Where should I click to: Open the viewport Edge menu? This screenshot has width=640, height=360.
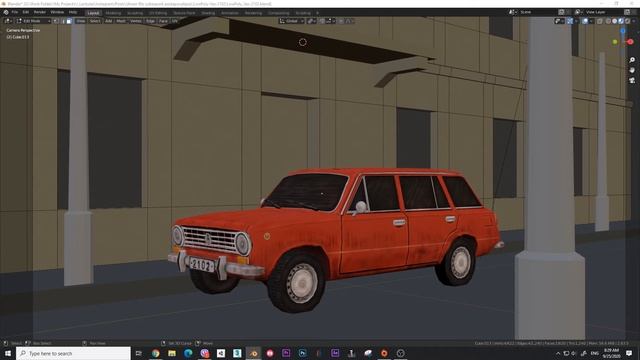pos(150,21)
